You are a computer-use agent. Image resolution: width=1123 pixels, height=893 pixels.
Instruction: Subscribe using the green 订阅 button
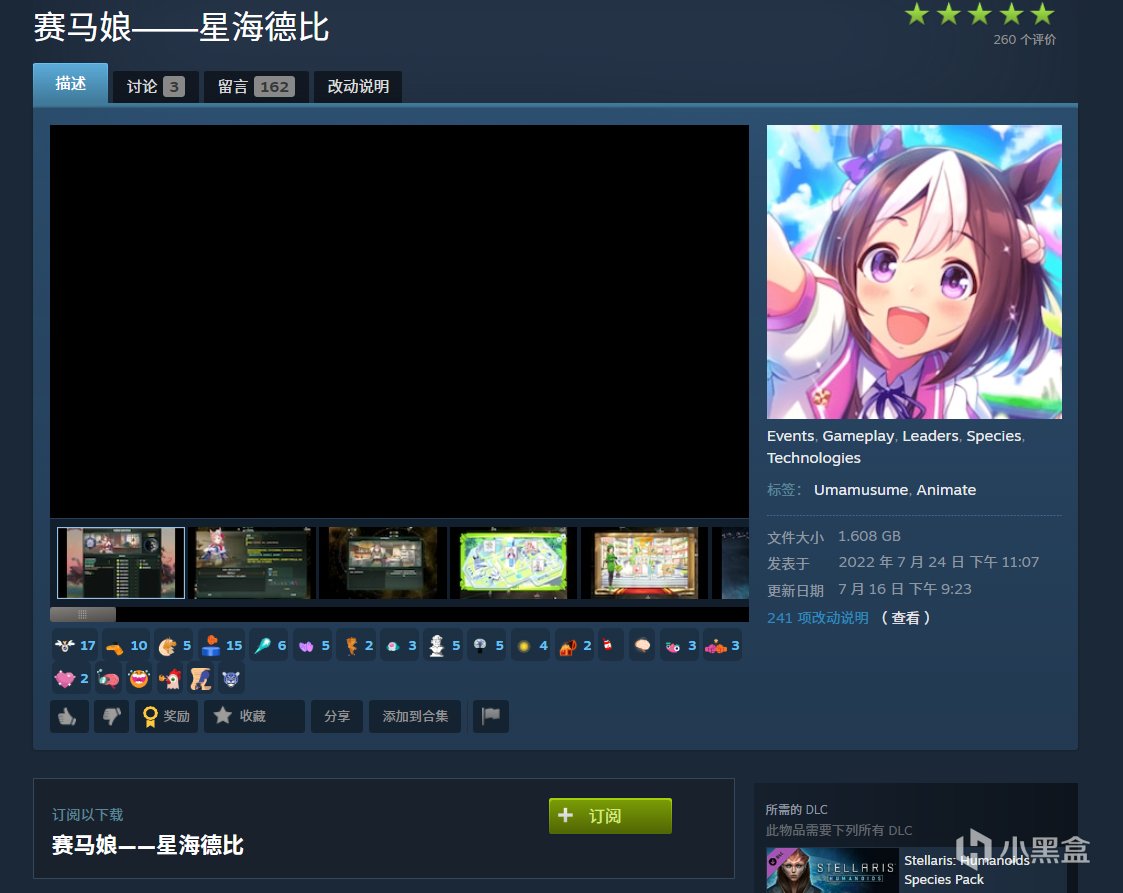[610, 816]
